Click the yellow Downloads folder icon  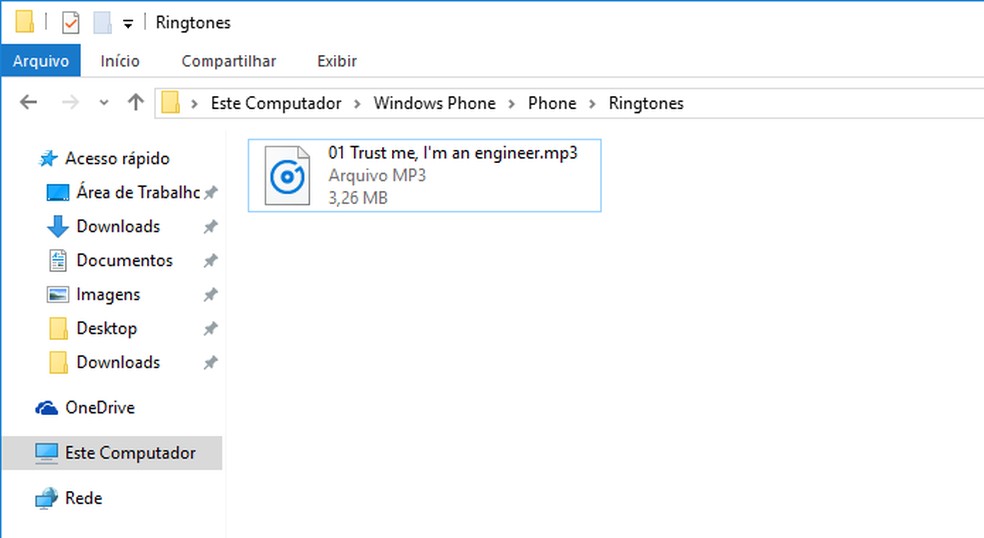tap(58, 362)
